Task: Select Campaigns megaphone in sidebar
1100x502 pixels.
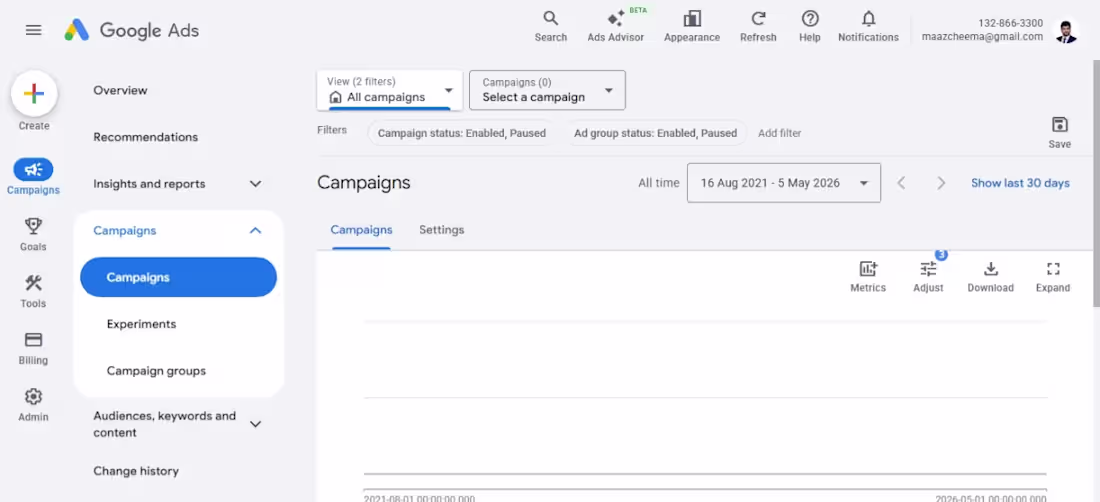Action: [x=33, y=176]
